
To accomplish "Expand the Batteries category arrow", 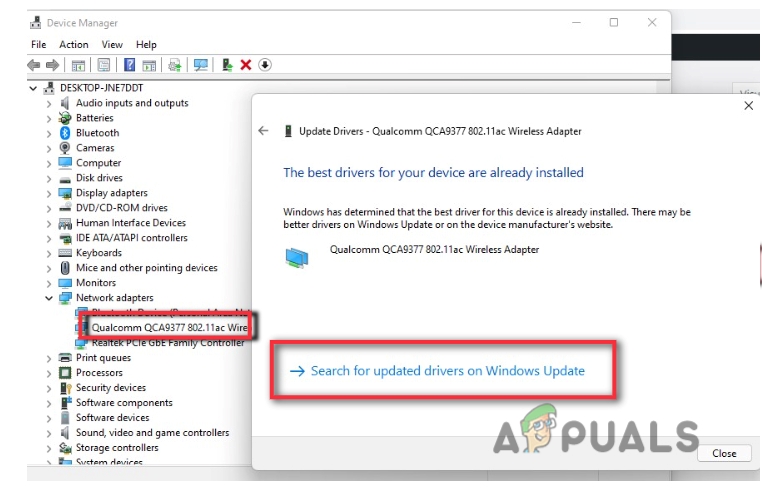I will pyautogui.click(x=49, y=119).
